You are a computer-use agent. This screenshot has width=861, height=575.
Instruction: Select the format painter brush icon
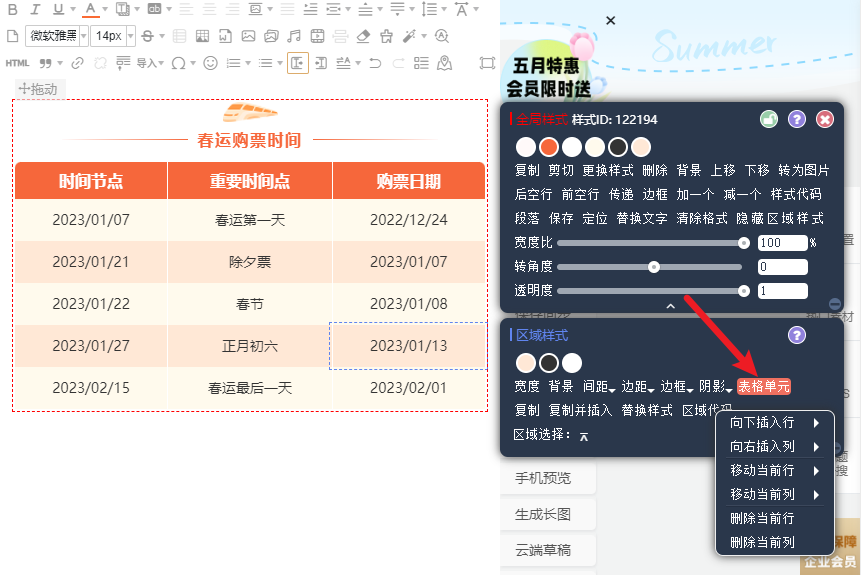(386, 36)
